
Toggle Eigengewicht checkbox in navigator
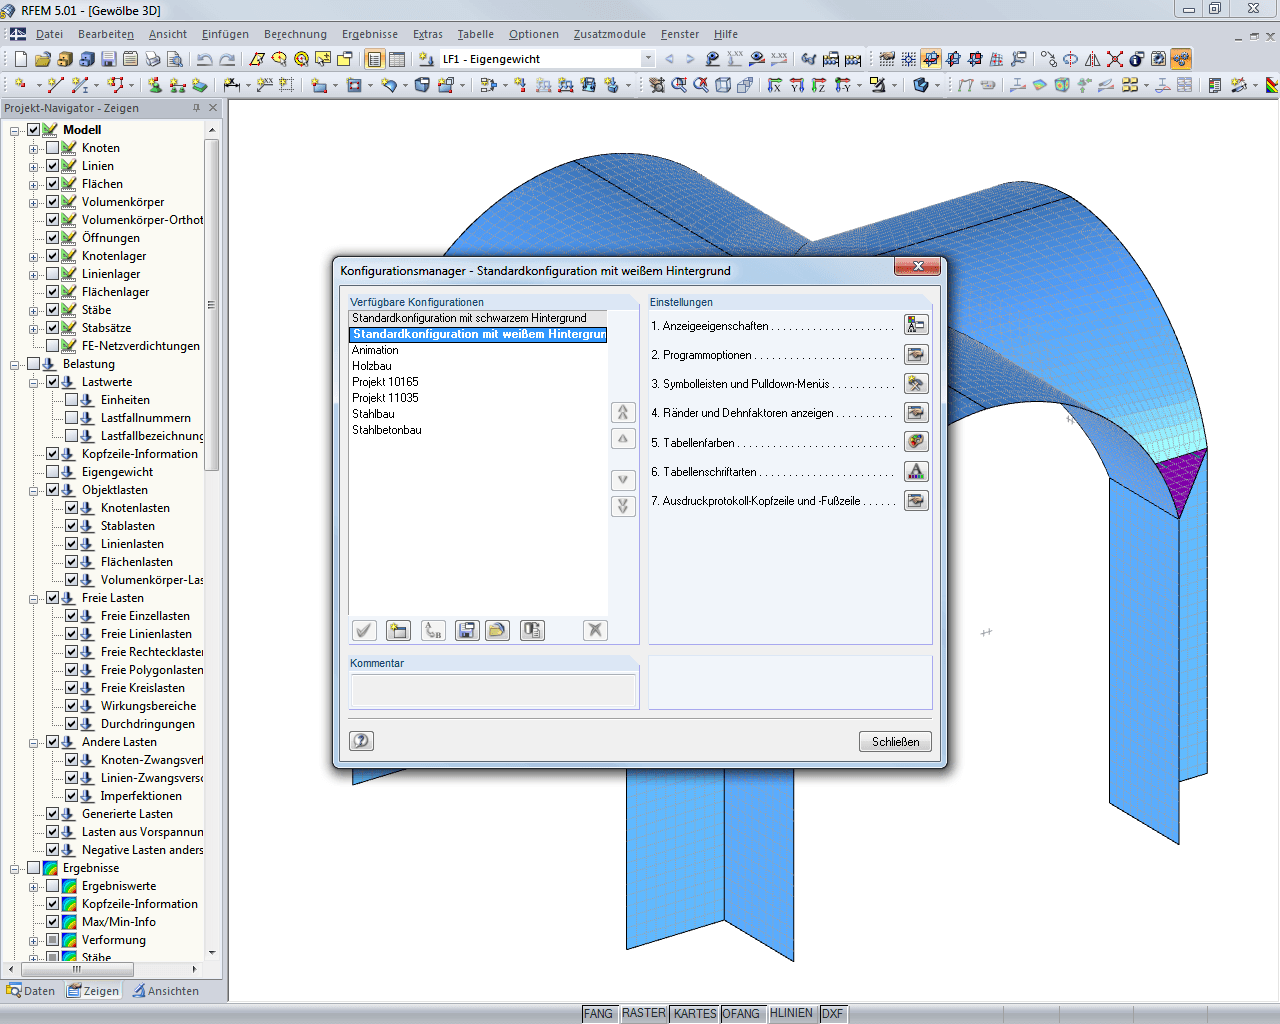tap(53, 472)
